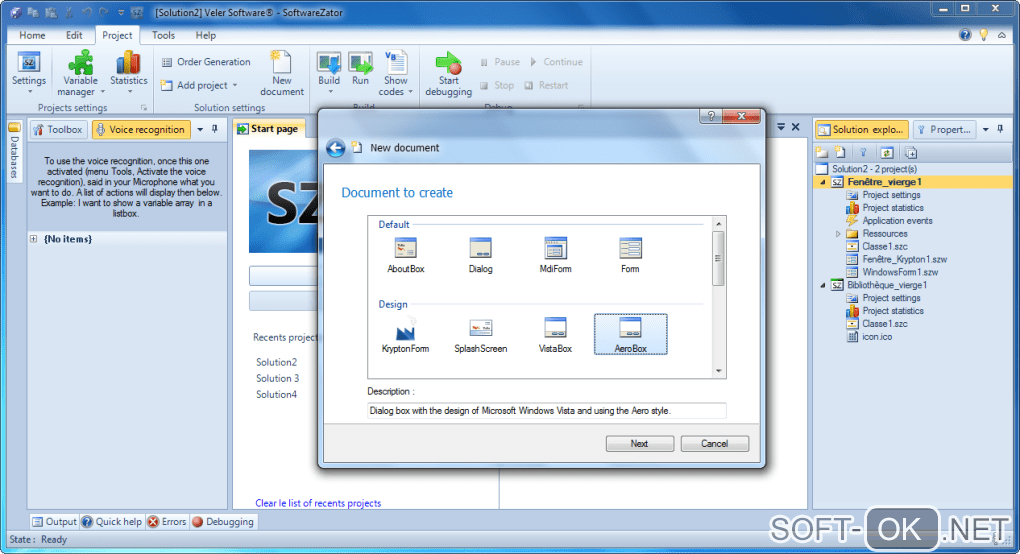Click the Cancel button
Image resolution: width=1020 pixels, height=554 pixels.
pos(714,443)
